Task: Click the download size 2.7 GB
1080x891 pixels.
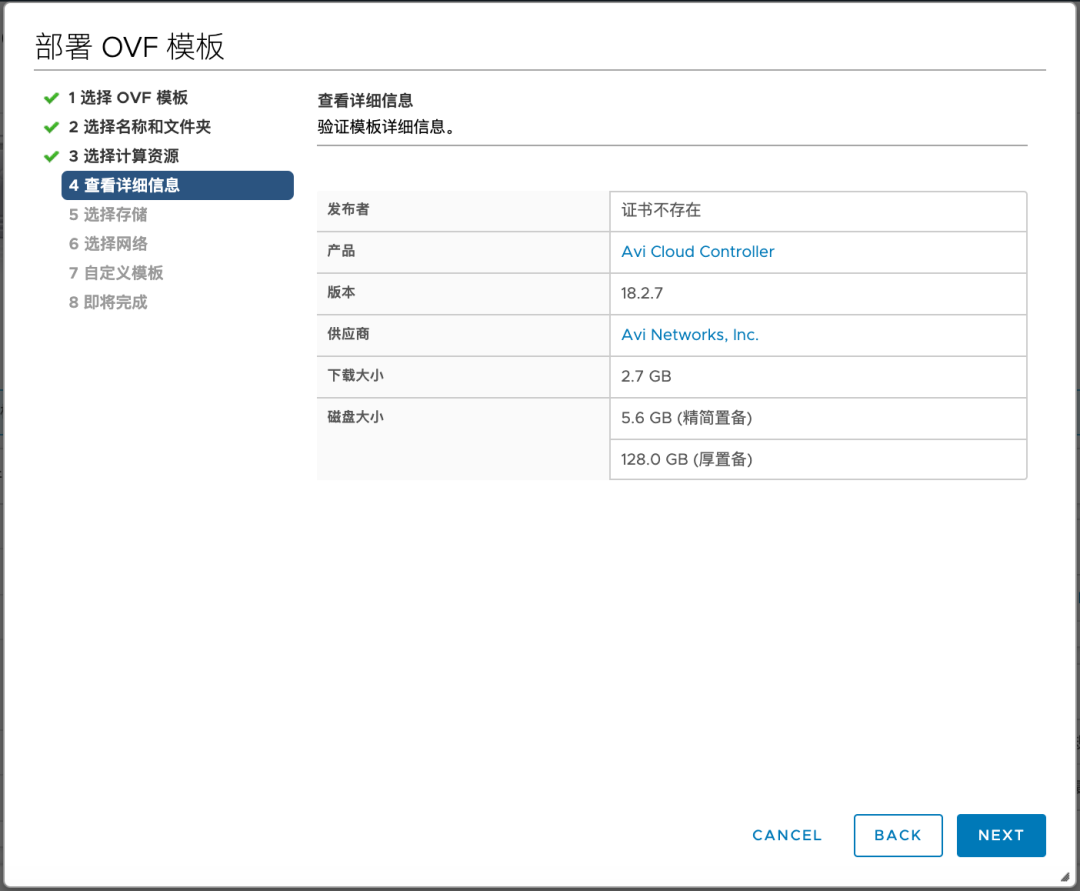Action: tap(645, 376)
